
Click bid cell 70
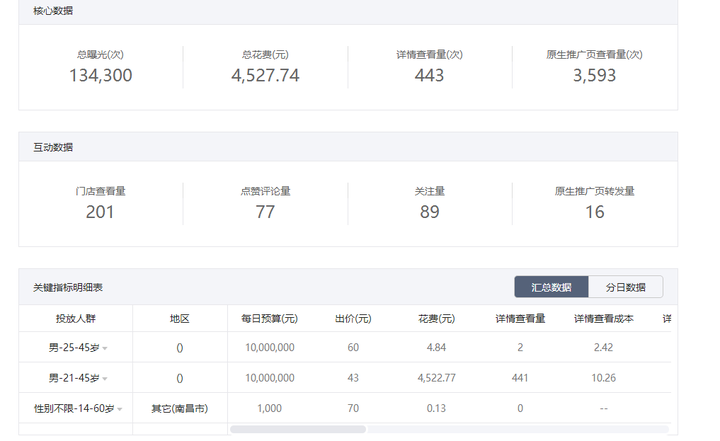pyautogui.click(x=353, y=408)
